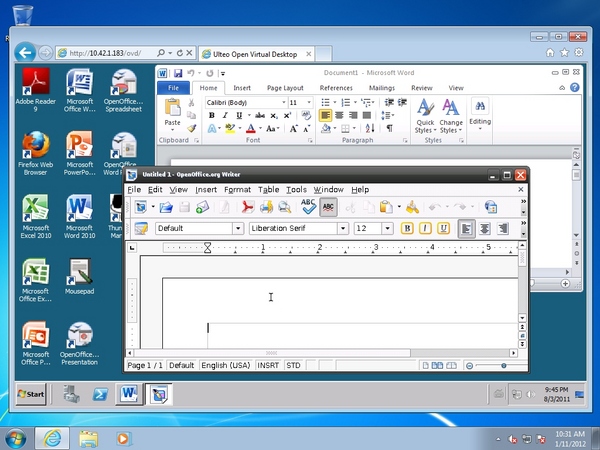Toggle Strikethrough in Word Font group
This screenshot has width=600, height=450.
[260, 115]
